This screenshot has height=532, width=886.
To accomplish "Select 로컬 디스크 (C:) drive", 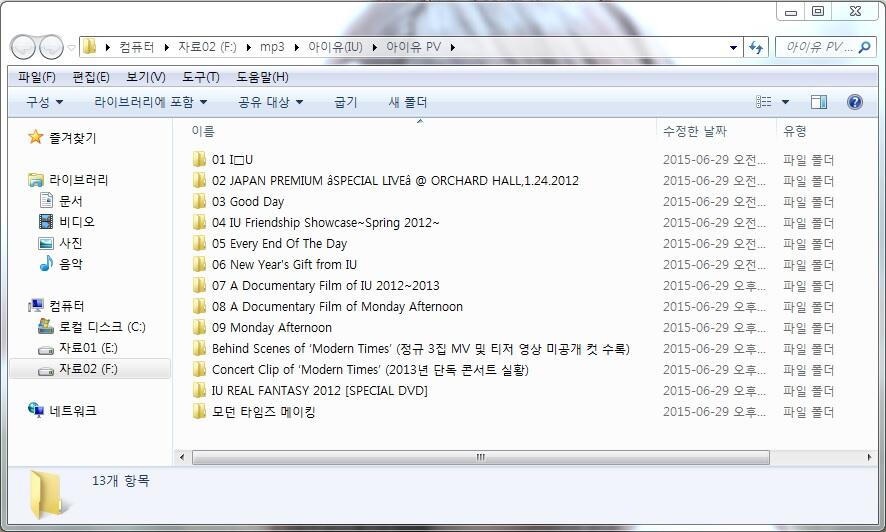I will tap(92, 326).
